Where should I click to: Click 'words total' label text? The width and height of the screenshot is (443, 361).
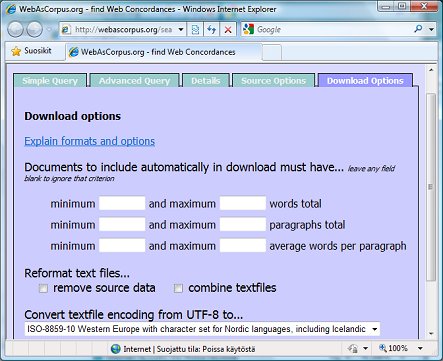[296, 203]
